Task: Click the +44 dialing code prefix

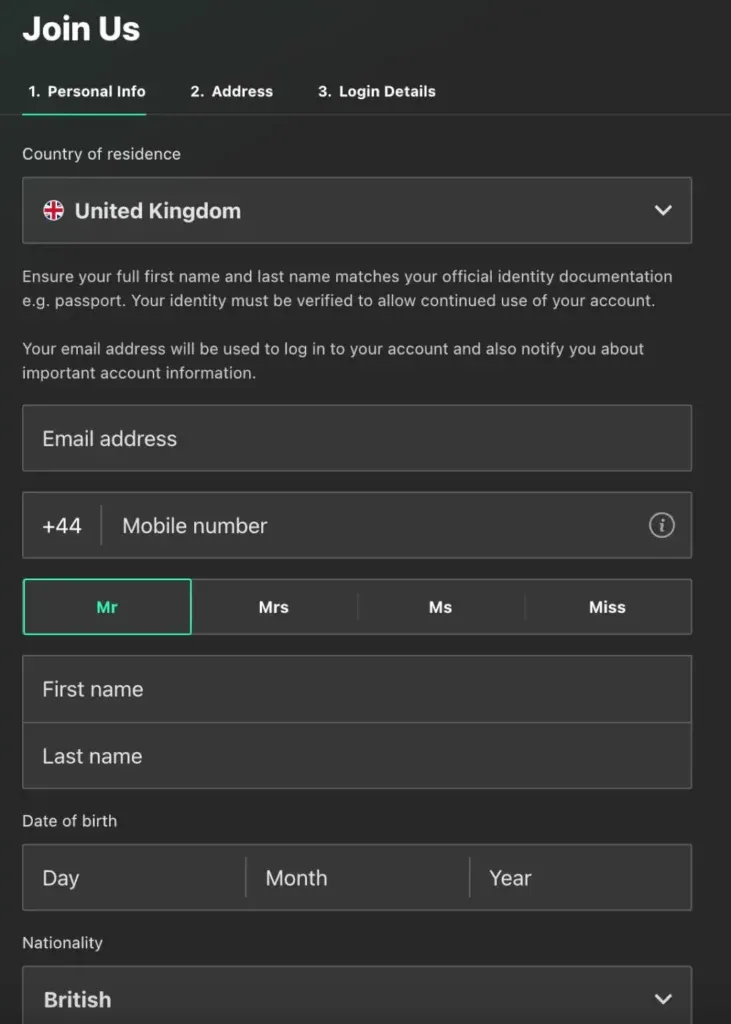Action: 62,525
